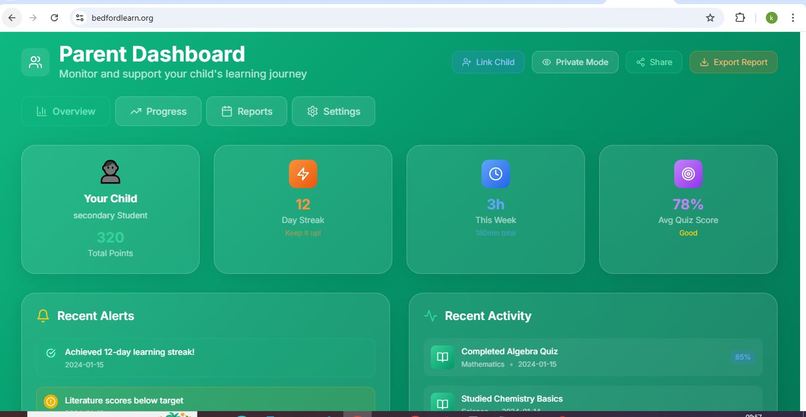Click the orange Day Streak lightning icon
Image resolution: width=806 pixels, height=417 pixels.
click(303, 174)
